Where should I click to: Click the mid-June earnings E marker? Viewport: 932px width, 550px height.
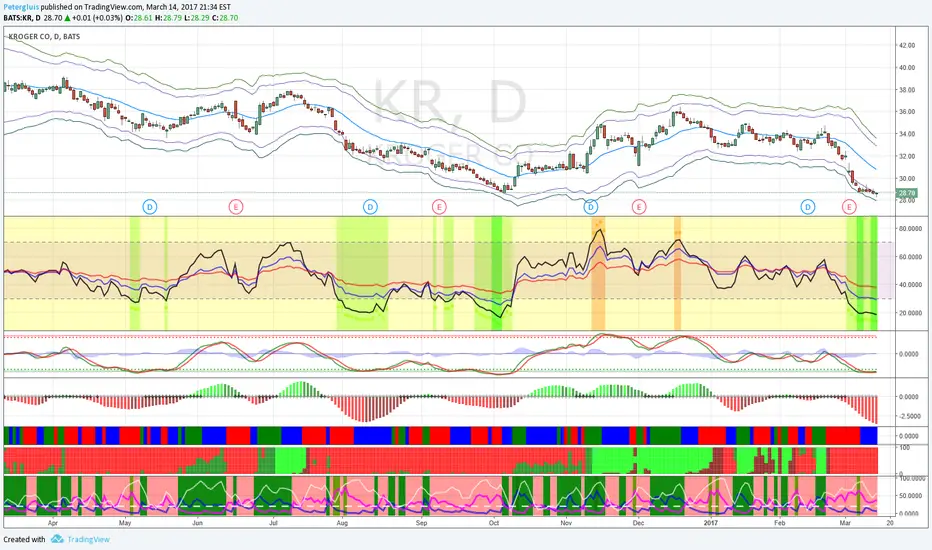[236, 207]
